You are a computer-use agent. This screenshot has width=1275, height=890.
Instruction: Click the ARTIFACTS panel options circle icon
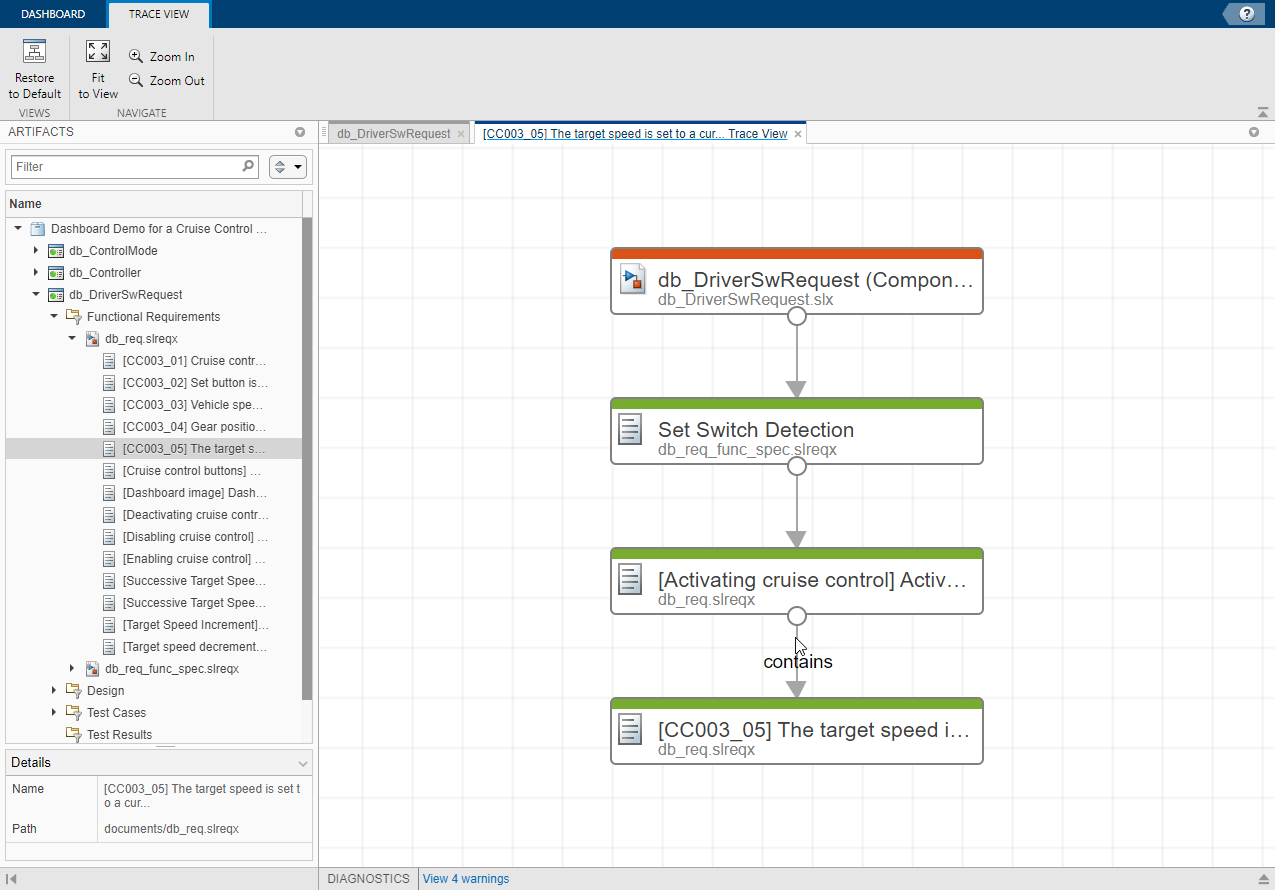pyautogui.click(x=299, y=132)
